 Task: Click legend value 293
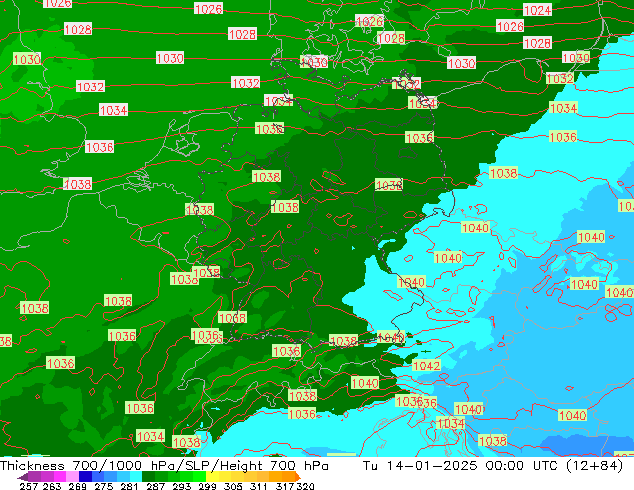[x=181, y=486]
